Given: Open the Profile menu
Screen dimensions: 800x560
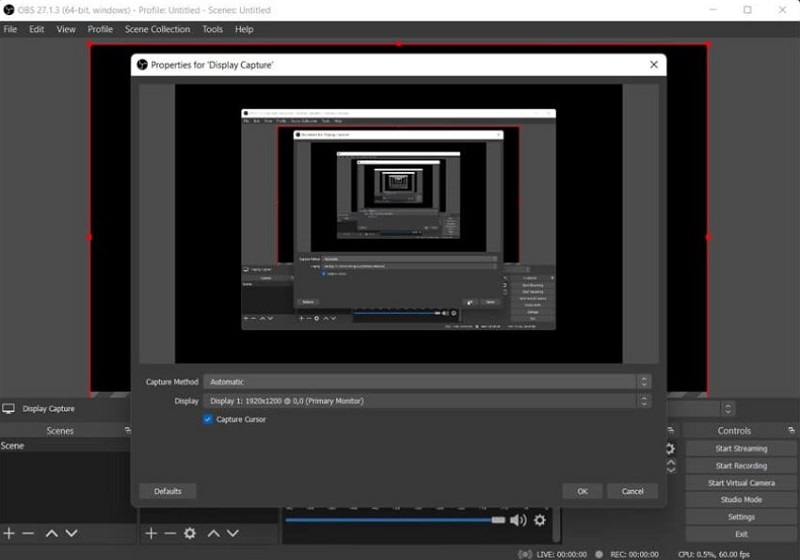Looking at the screenshot, I should click(x=100, y=29).
